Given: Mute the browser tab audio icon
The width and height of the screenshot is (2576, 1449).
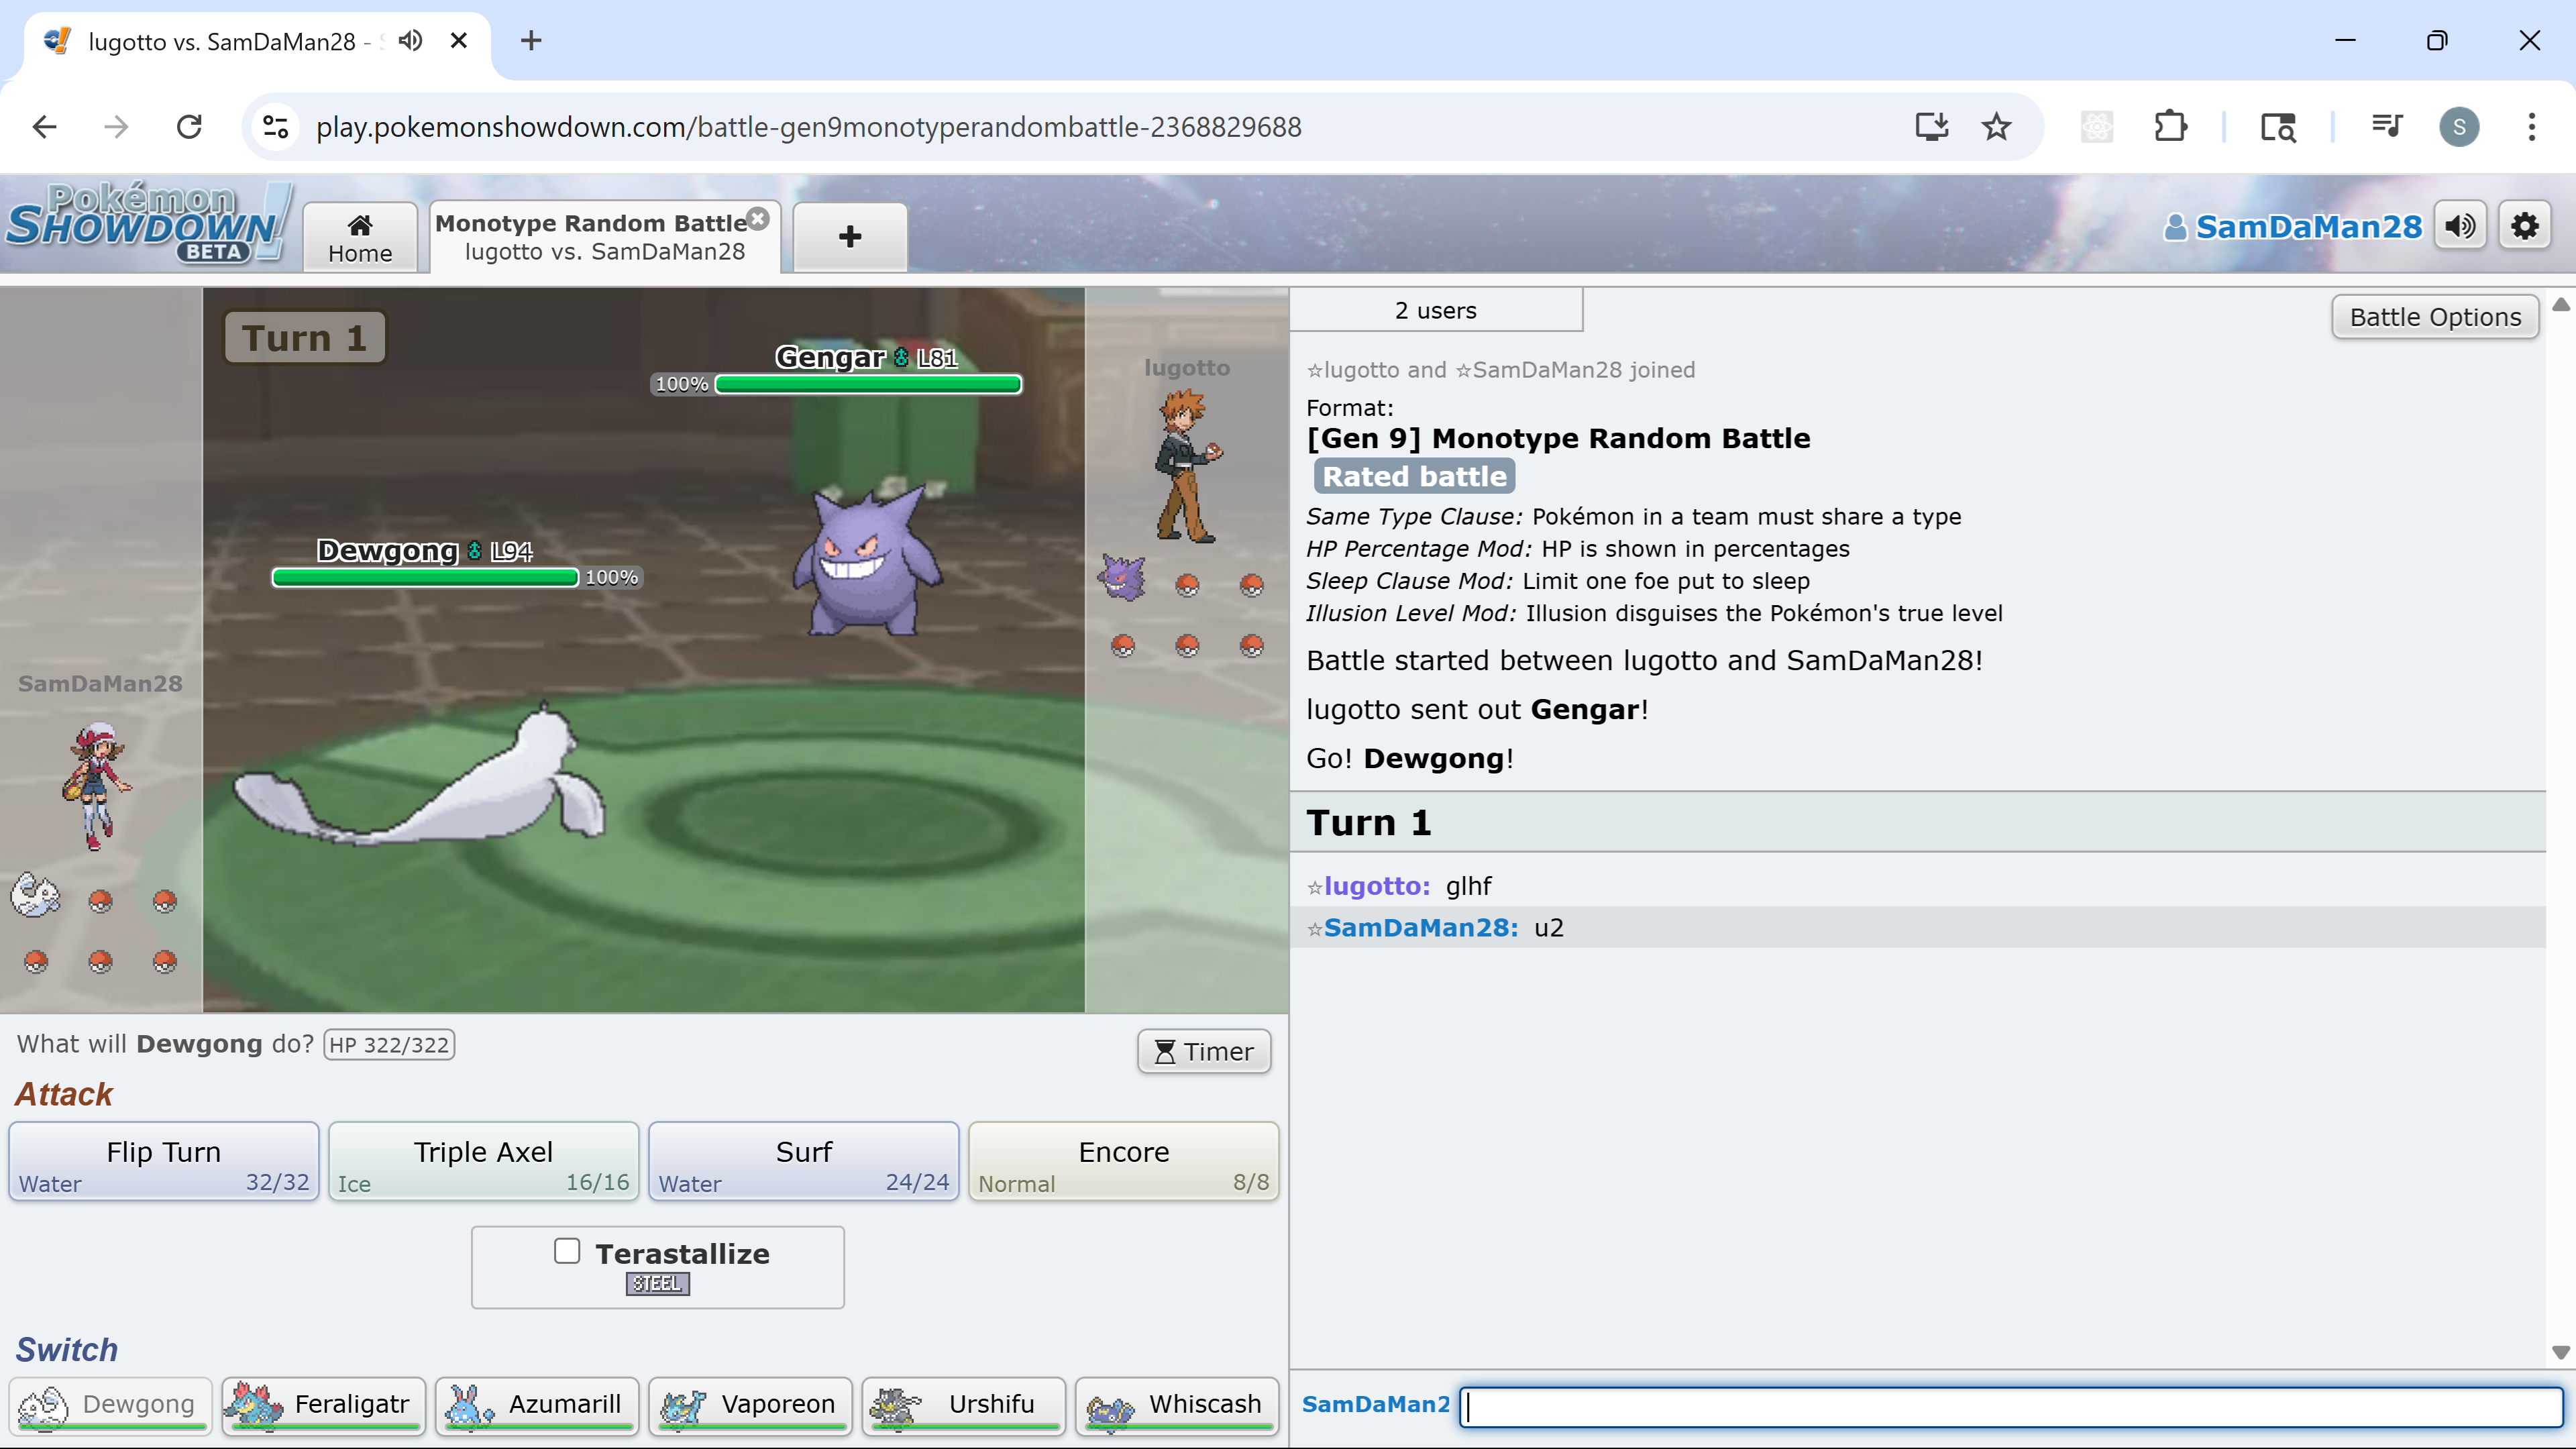Looking at the screenshot, I should pyautogui.click(x=410, y=40).
